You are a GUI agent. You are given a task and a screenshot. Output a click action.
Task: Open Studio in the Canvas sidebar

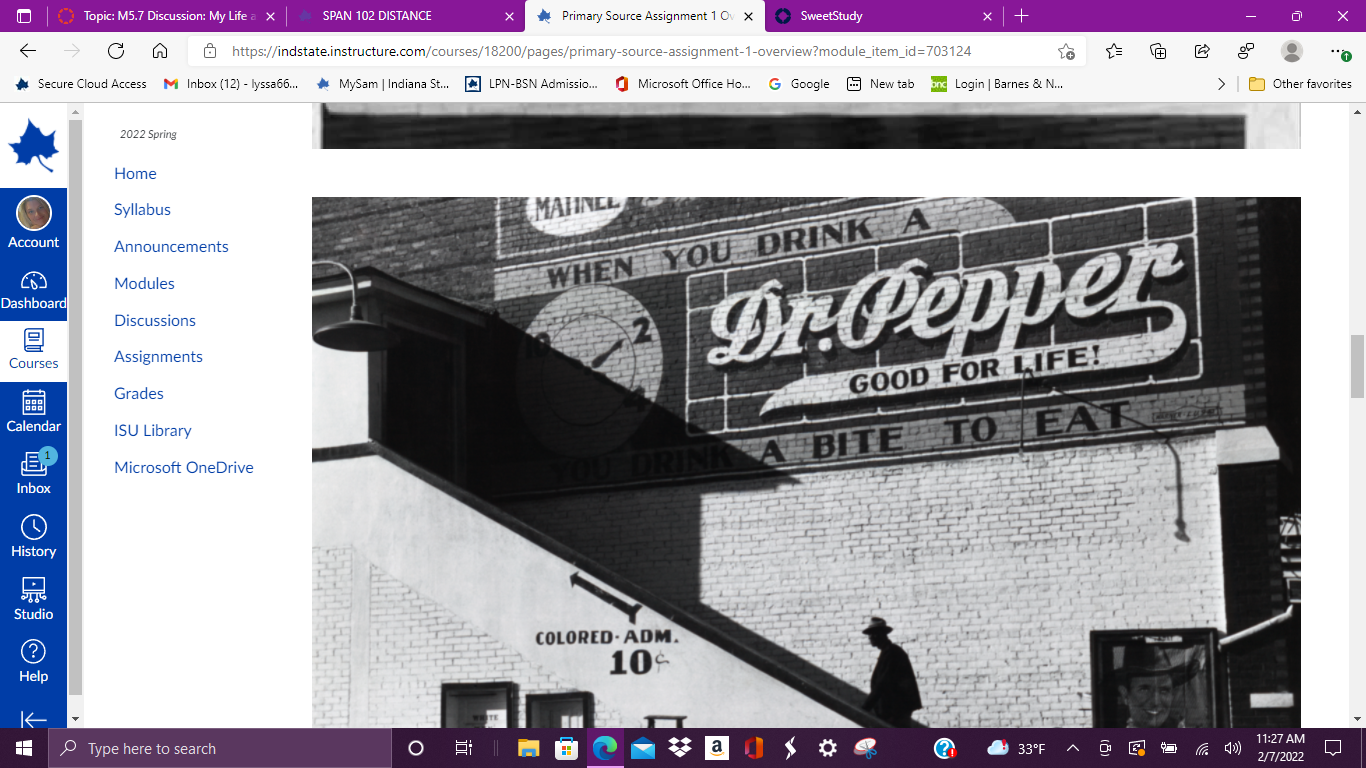[x=33, y=600]
